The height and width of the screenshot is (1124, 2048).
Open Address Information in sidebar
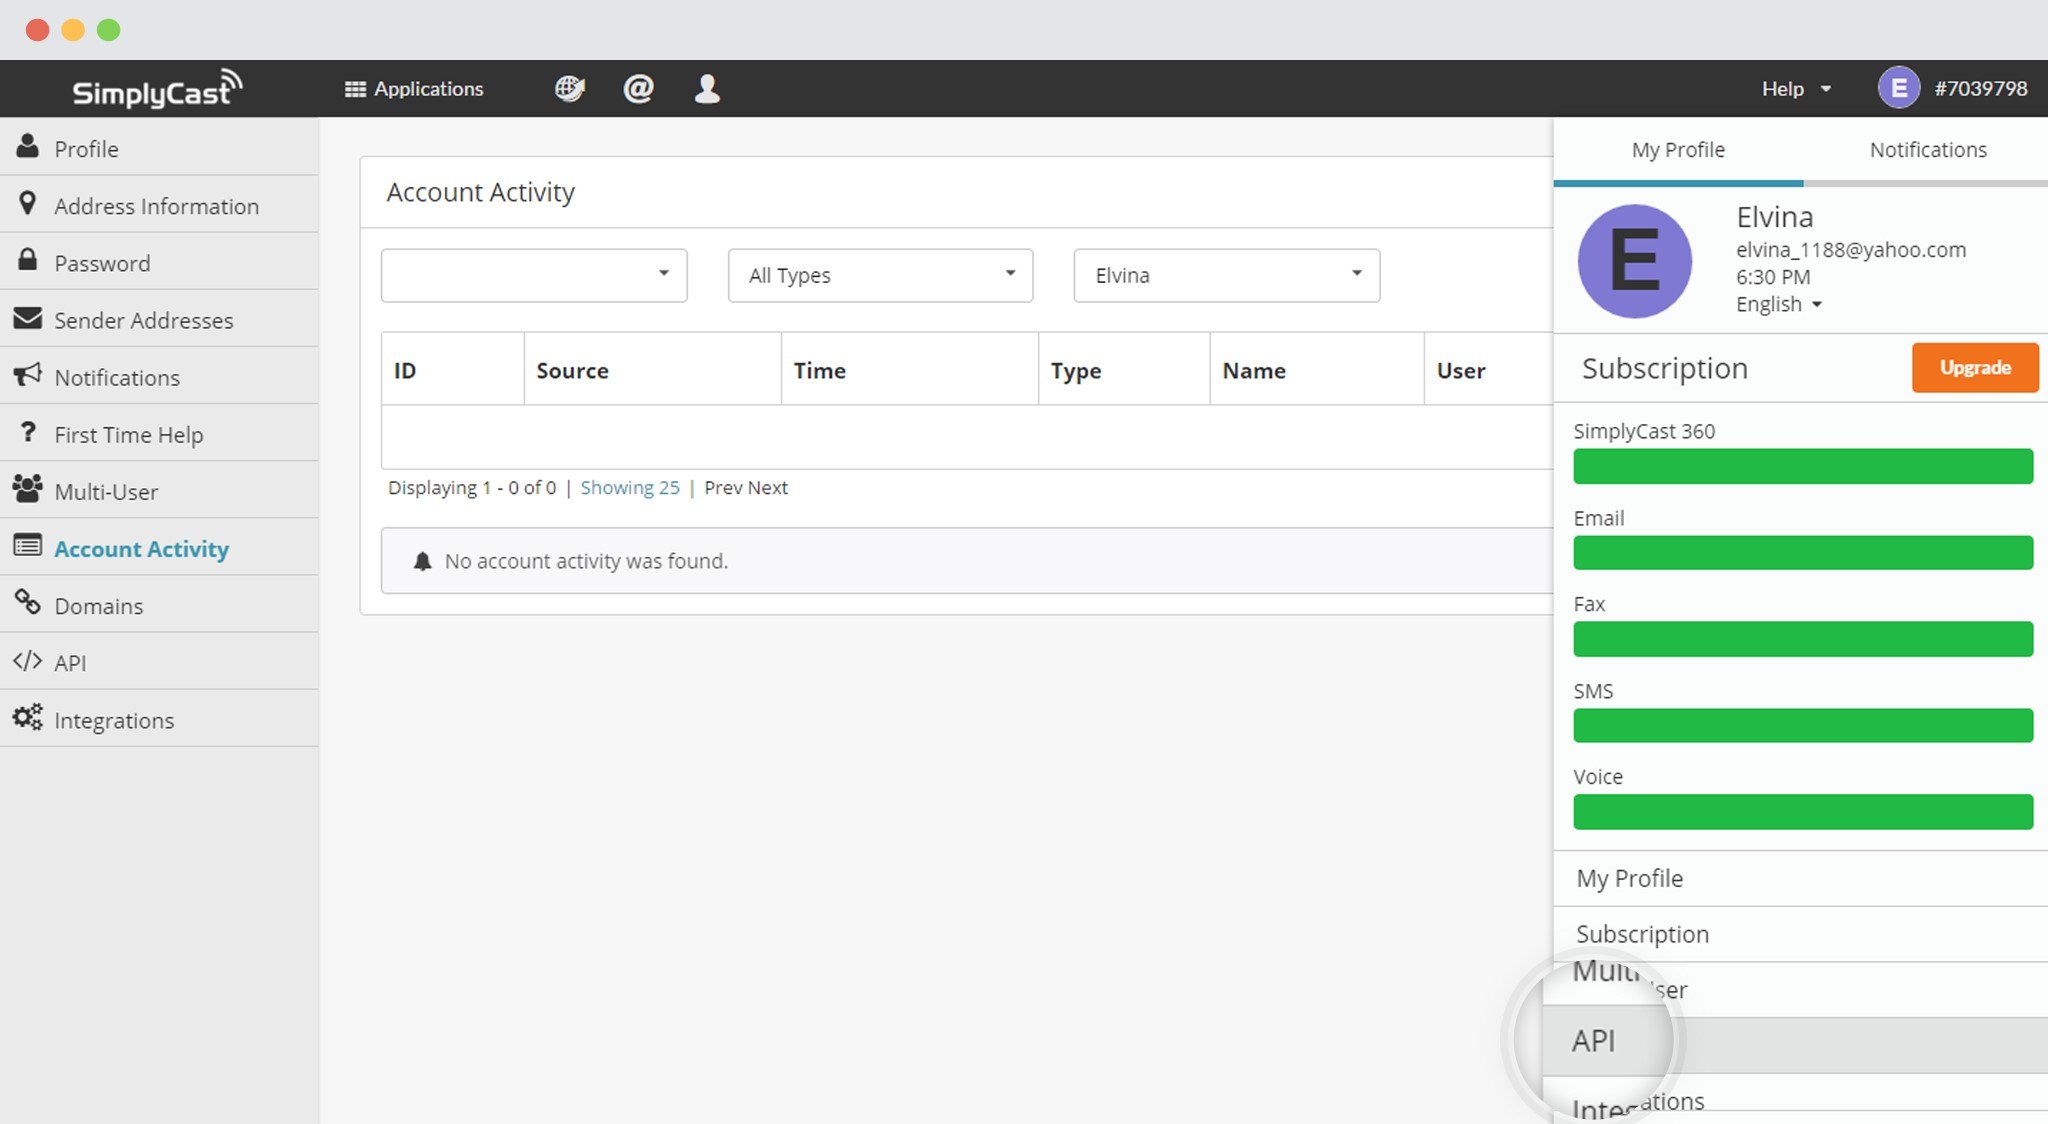(160, 204)
